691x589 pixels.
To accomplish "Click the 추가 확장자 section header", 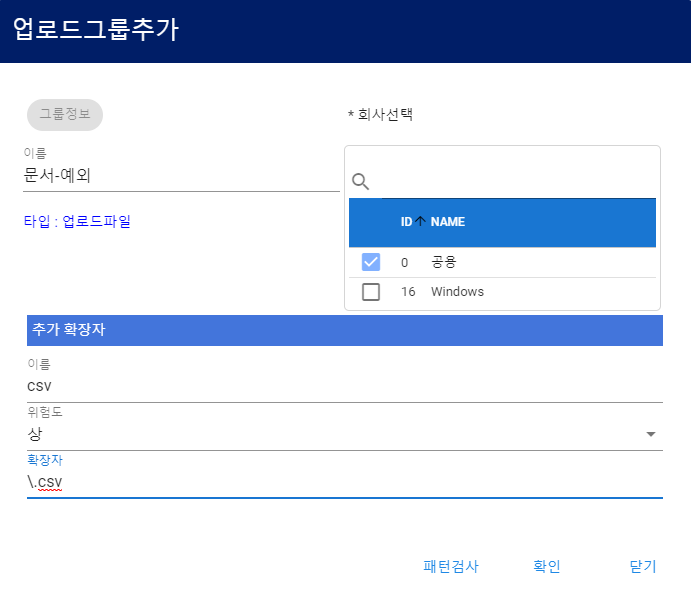I will (x=345, y=330).
